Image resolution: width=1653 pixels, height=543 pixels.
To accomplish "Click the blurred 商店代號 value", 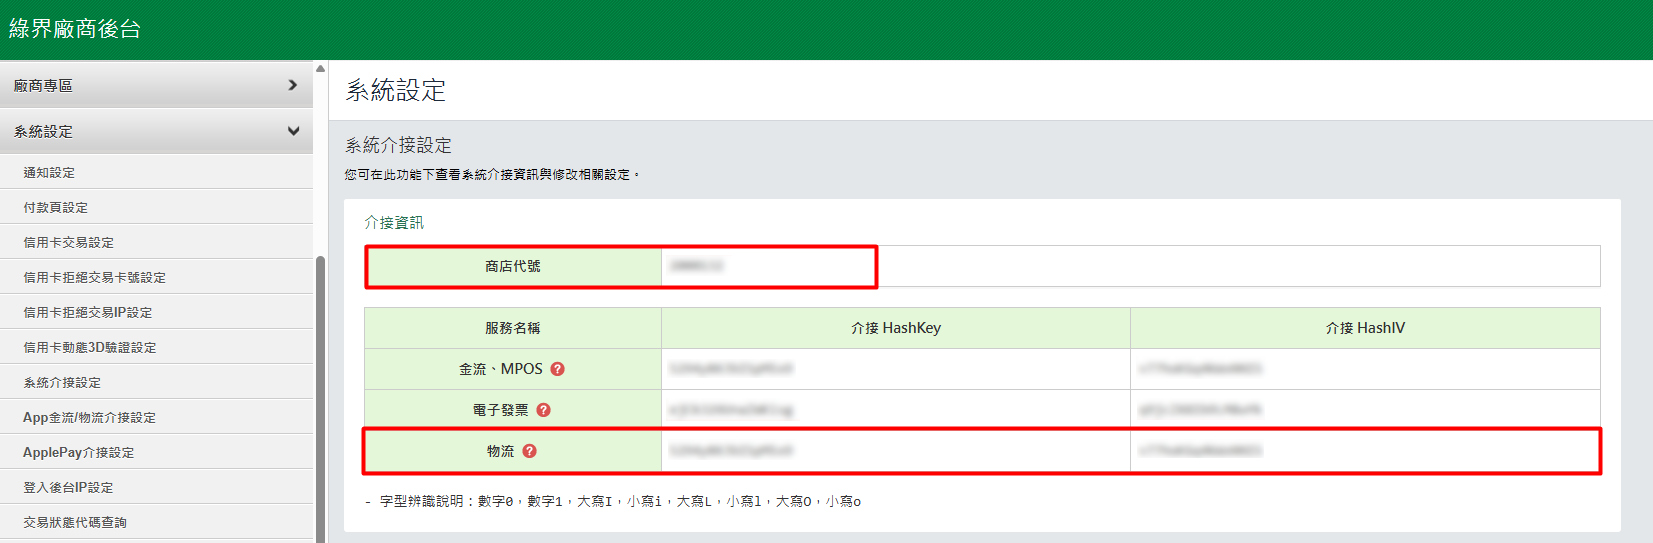I will pyautogui.click(x=697, y=266).
